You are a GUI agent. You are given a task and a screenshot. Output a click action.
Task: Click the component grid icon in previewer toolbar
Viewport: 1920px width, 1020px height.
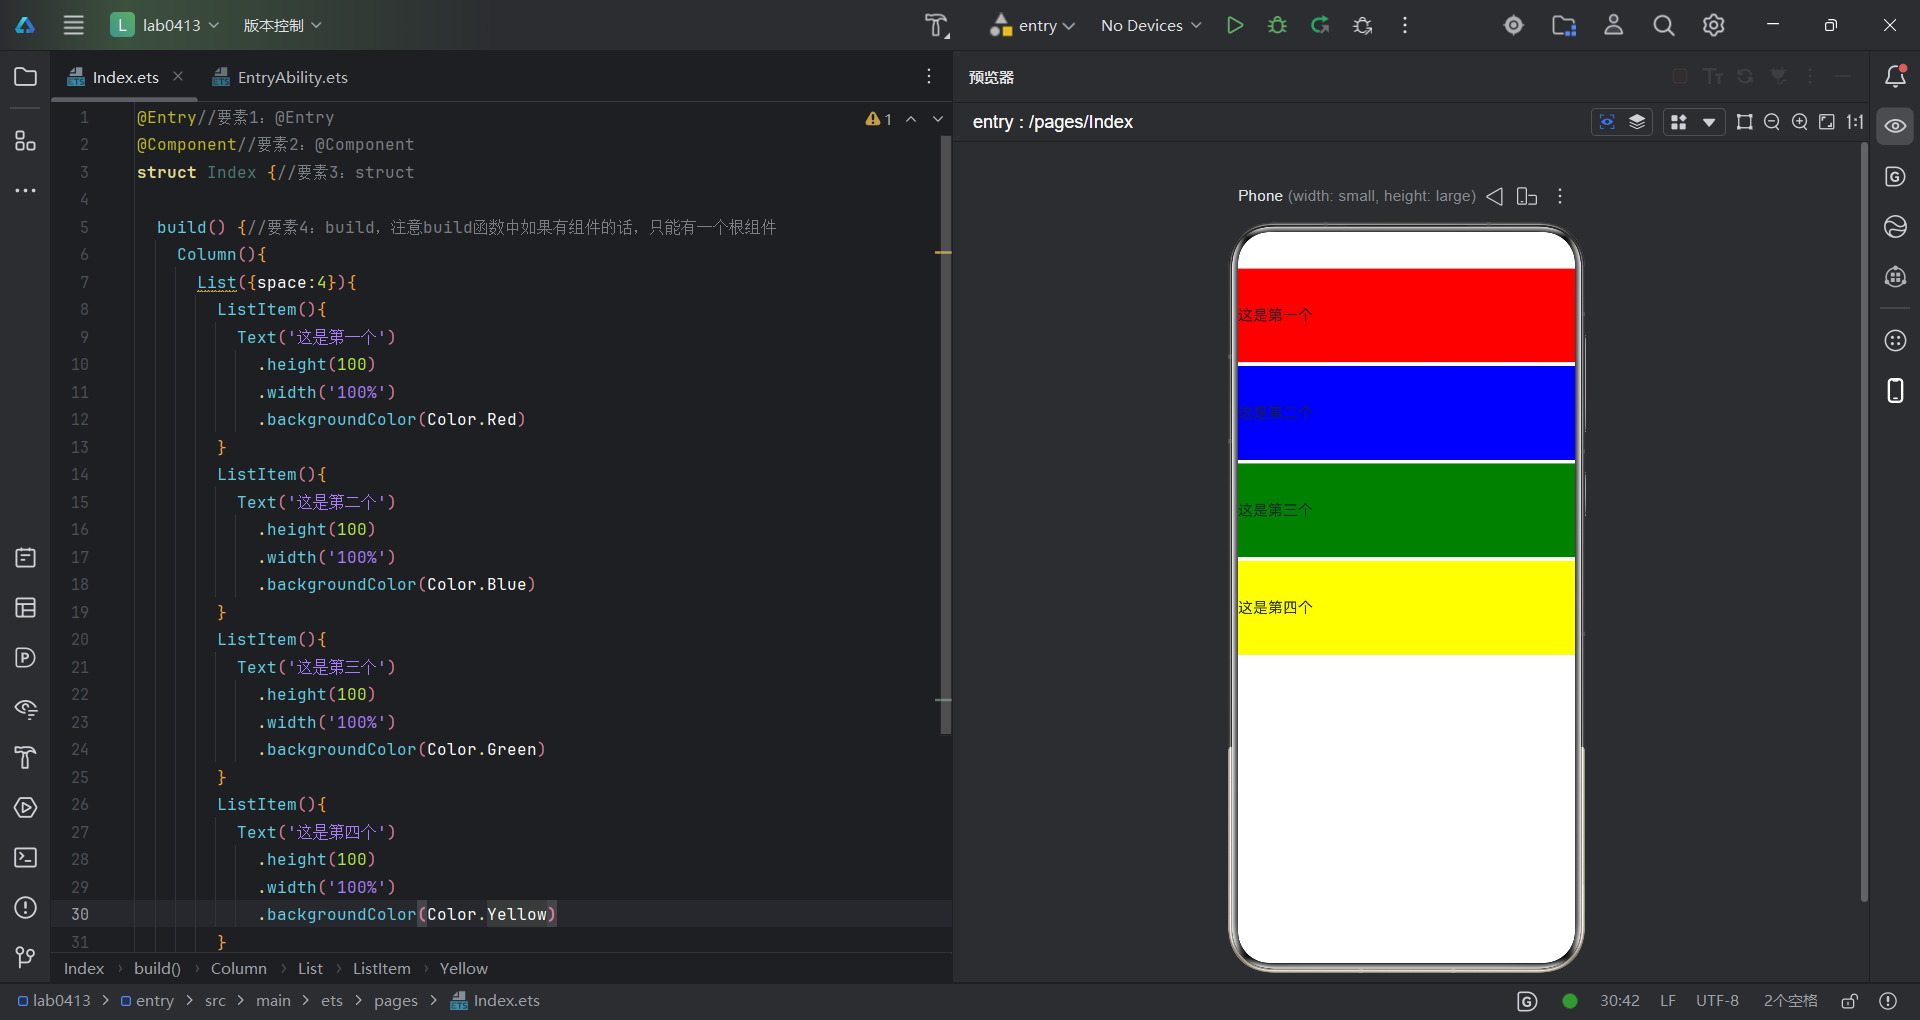tap(1679, 122)
